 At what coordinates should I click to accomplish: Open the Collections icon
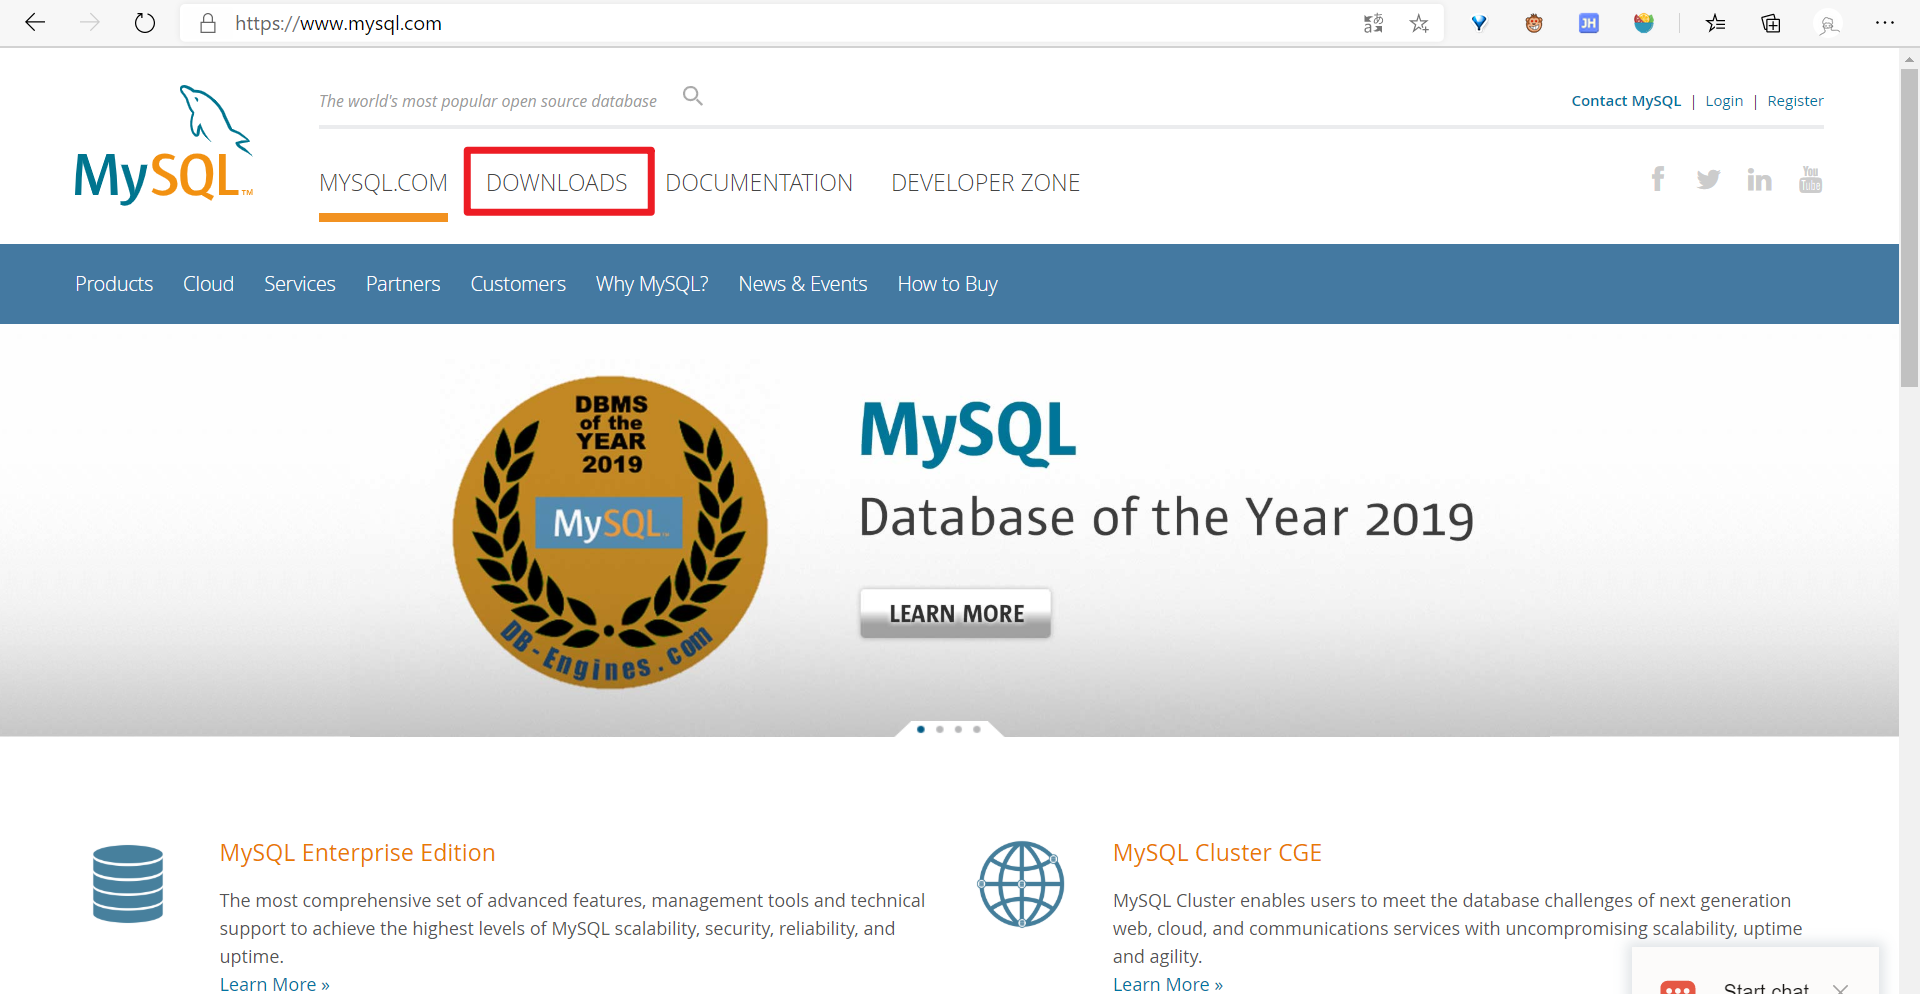(1771, 23)
